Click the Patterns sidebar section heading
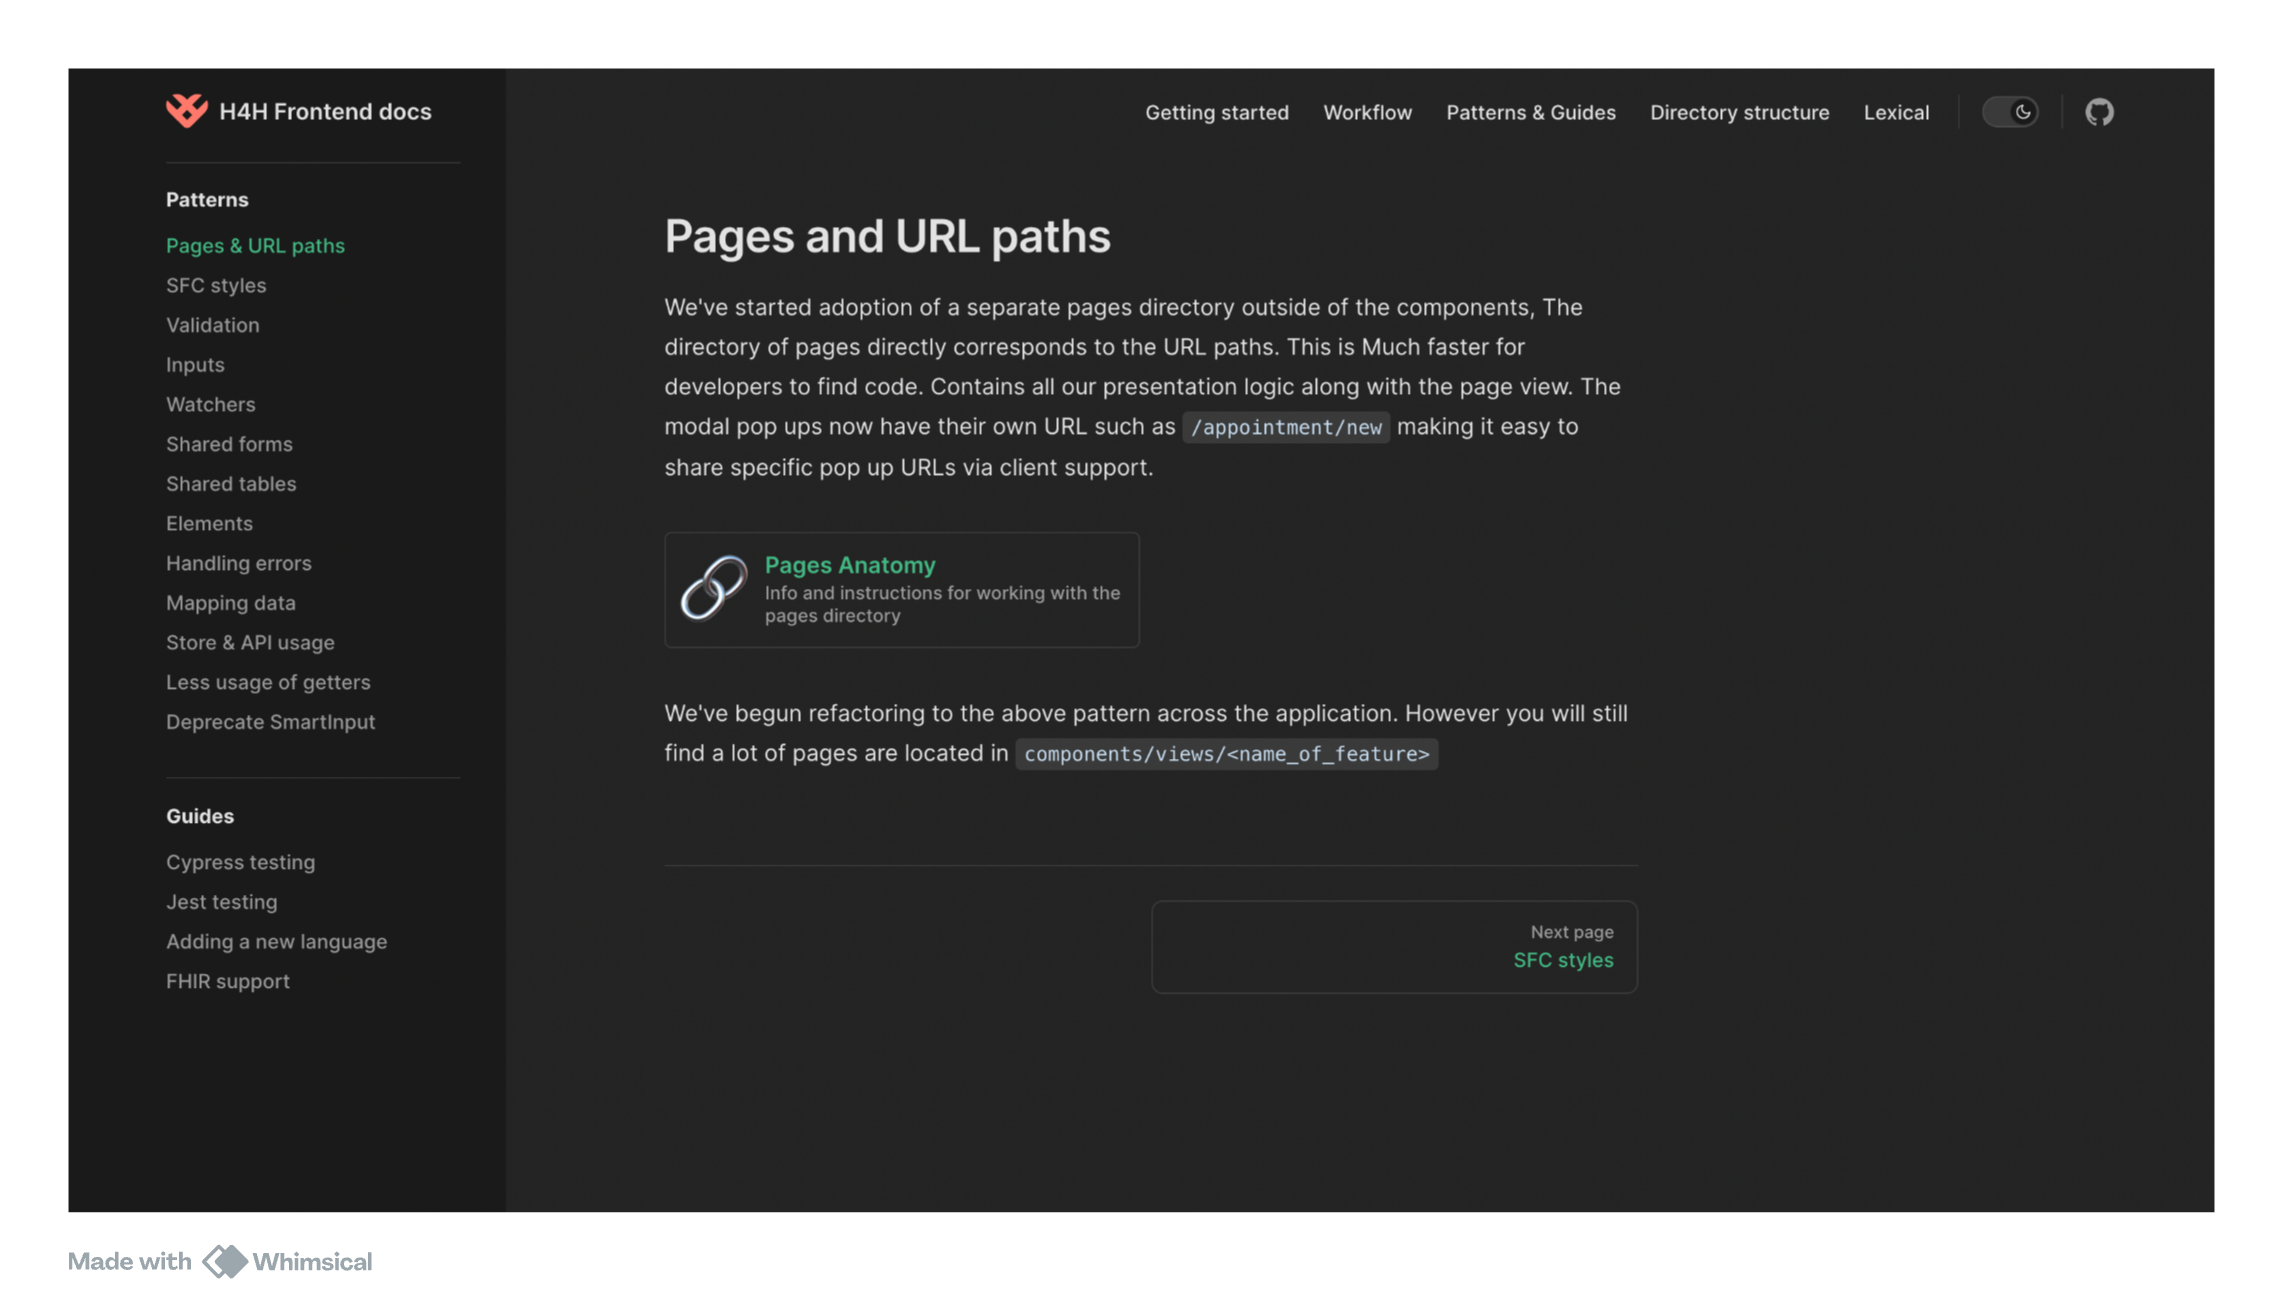 click(x=207, y=200)
